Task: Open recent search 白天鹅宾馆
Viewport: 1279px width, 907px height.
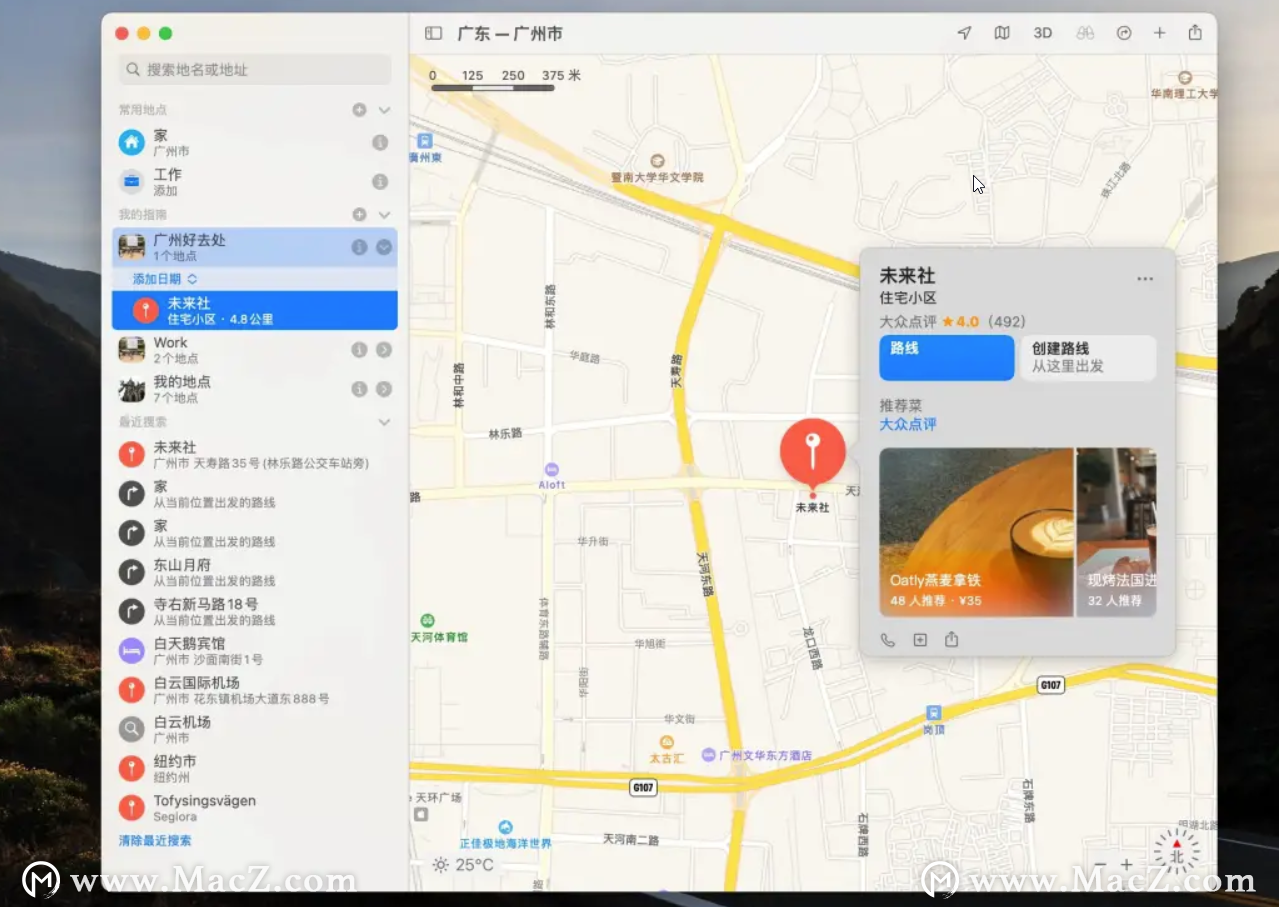Action: coord(254,651)
